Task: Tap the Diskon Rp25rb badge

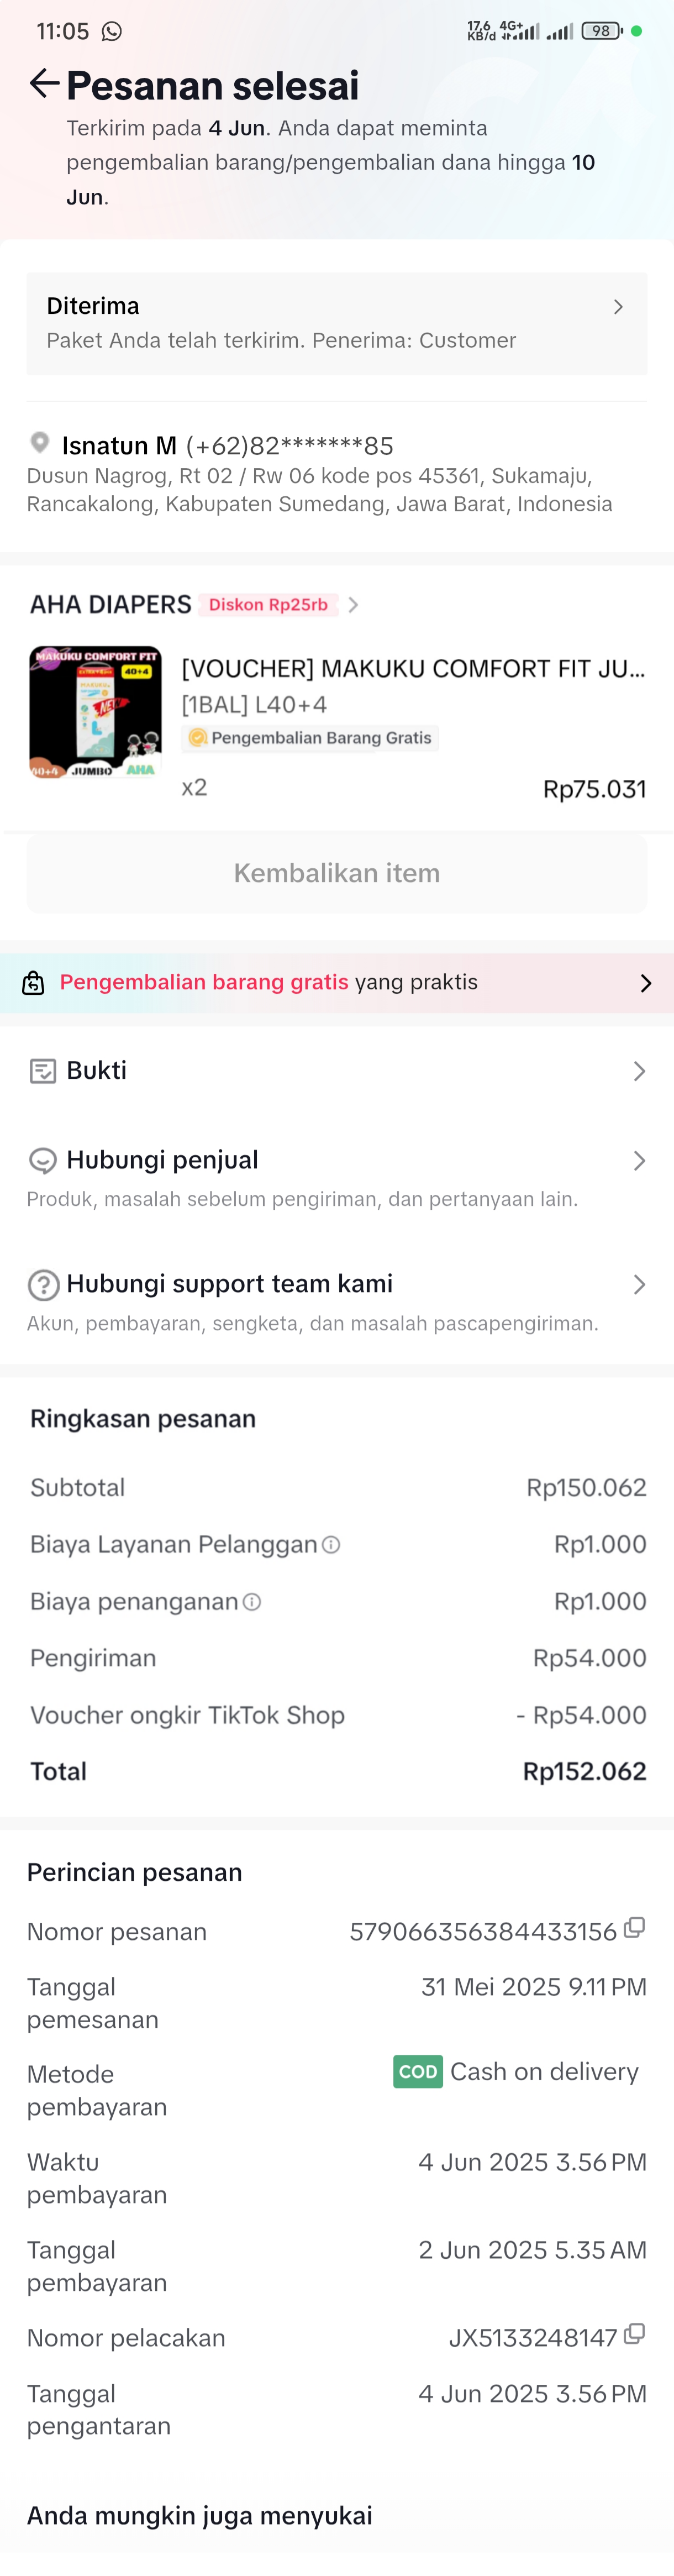Action: pos(268,605)
